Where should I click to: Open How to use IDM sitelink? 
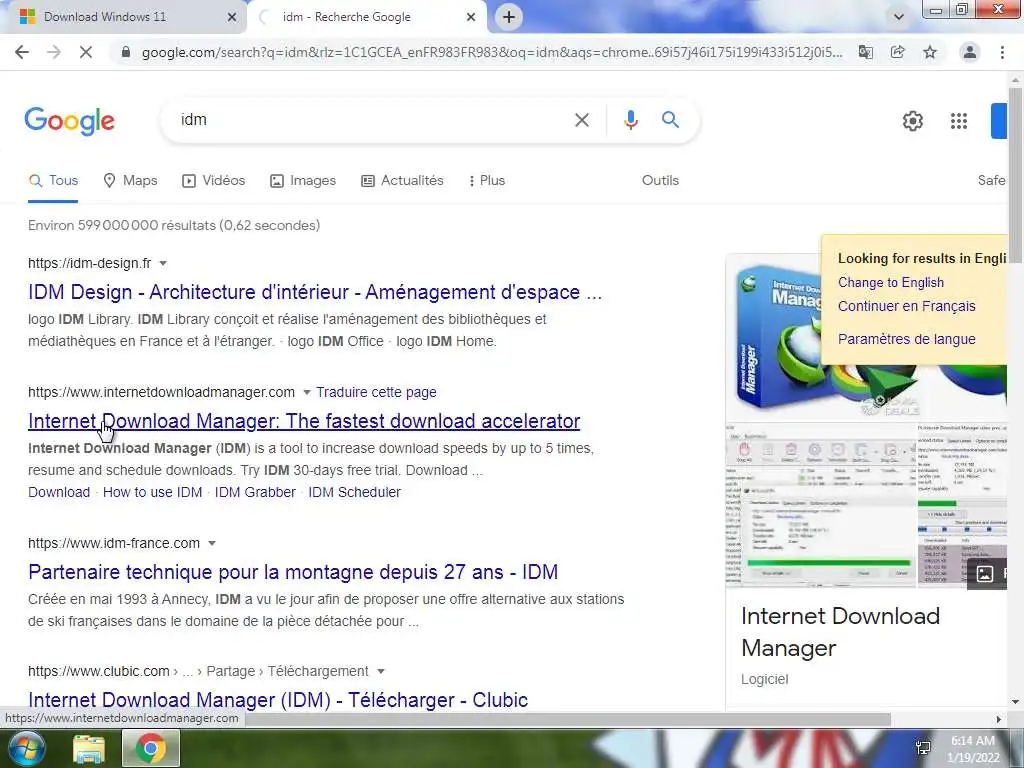[x=152, y=492]
